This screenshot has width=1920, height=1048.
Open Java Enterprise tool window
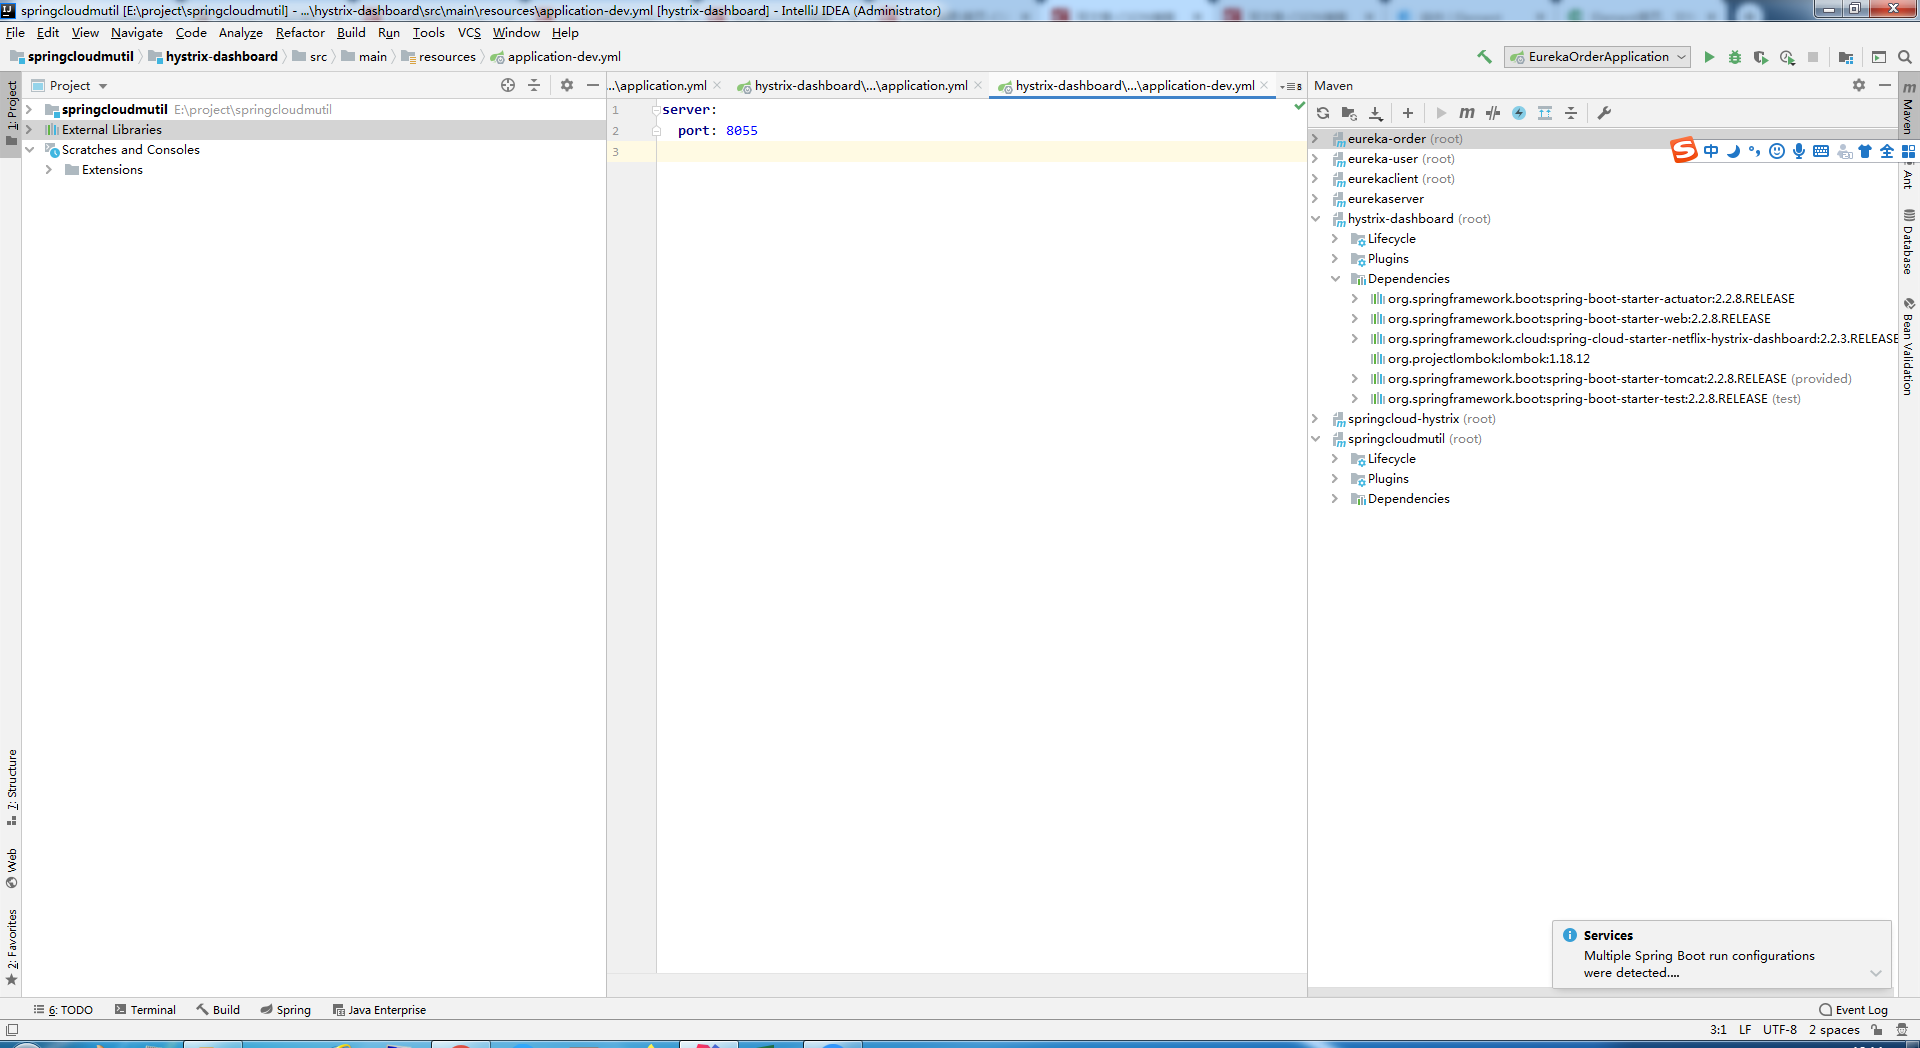379,1010
